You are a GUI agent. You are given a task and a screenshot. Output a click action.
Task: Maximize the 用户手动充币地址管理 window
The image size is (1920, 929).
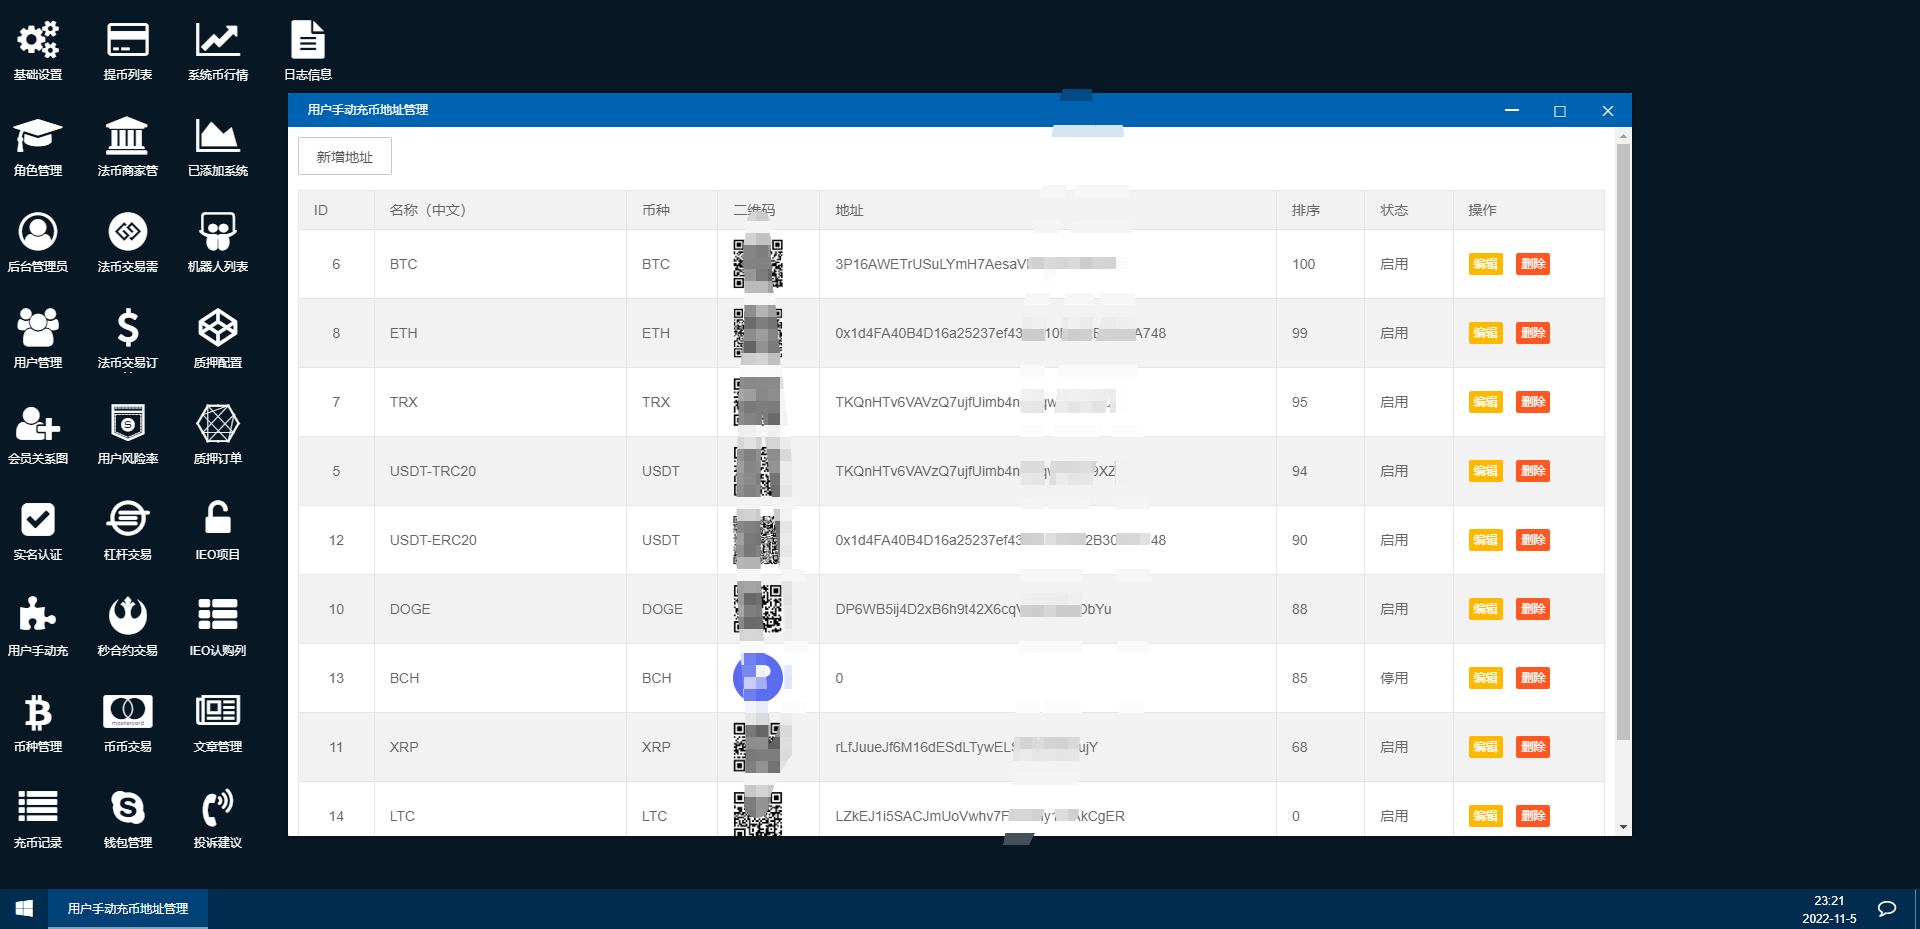click(x=1560, y=111)
